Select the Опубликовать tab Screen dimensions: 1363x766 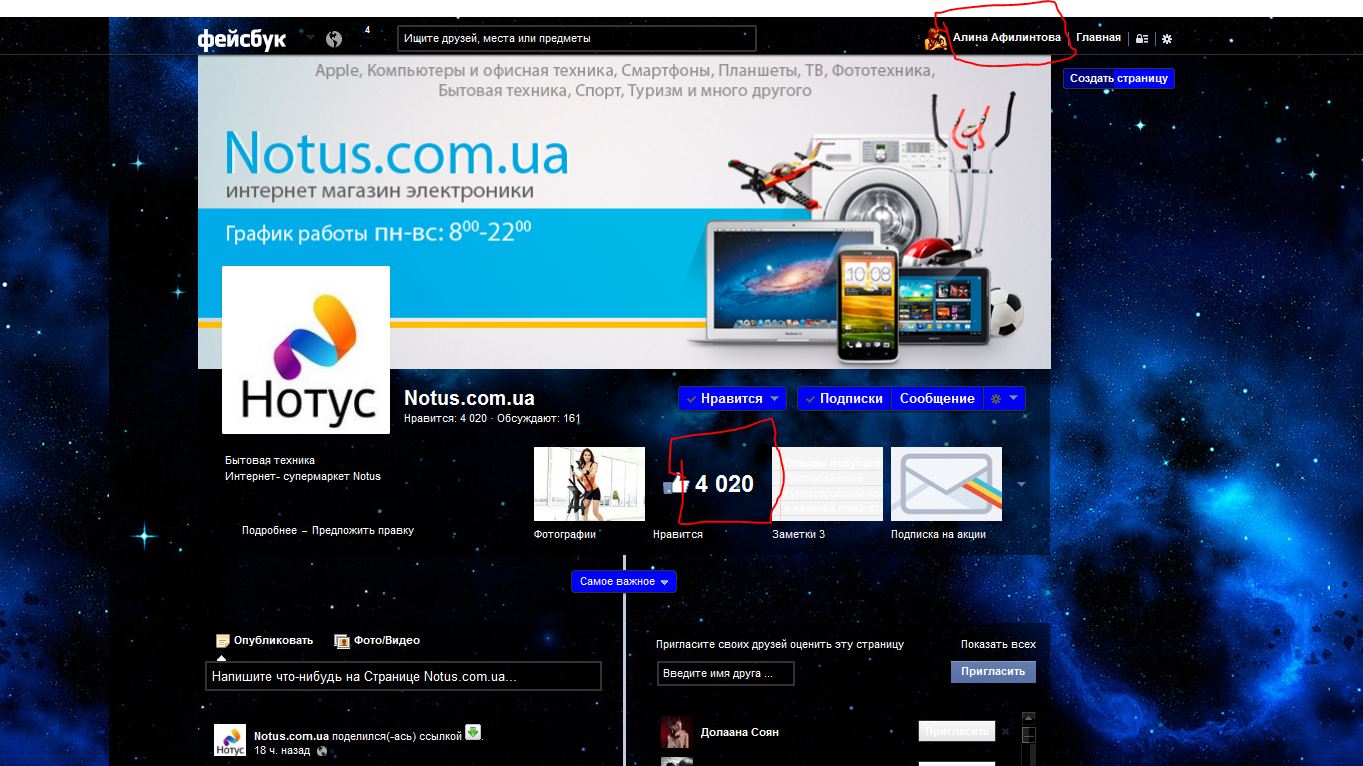point(265,641)
